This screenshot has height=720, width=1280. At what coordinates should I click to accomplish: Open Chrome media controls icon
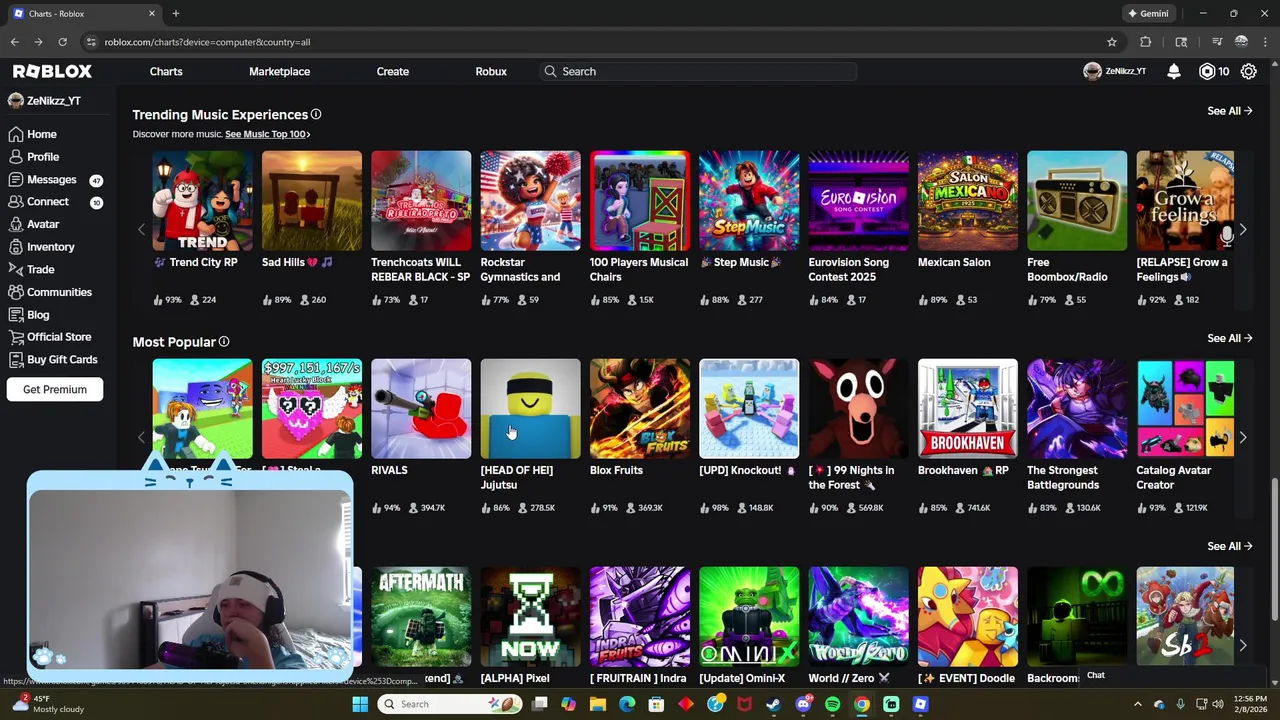click(1217, 42)
